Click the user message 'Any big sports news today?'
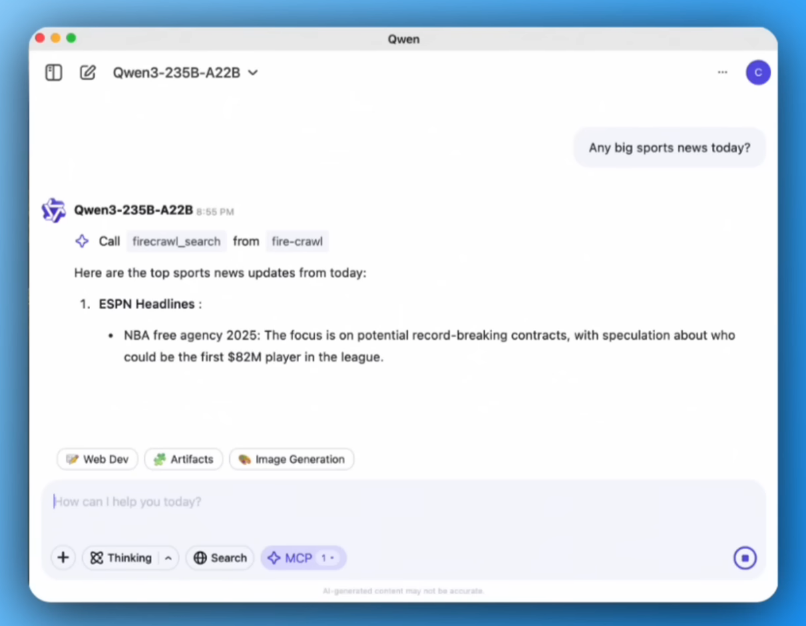Screen dimensions: 806x626 click(x=669, y=148)
